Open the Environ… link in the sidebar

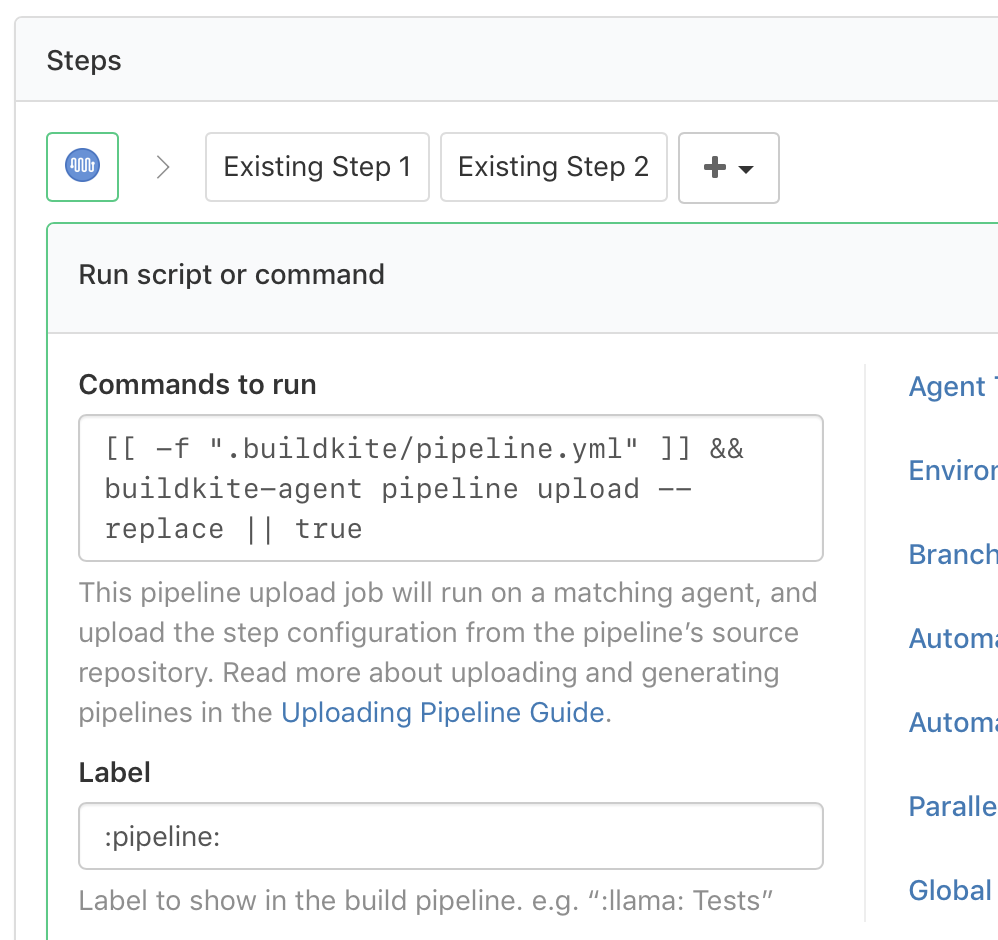click(953, 470)
